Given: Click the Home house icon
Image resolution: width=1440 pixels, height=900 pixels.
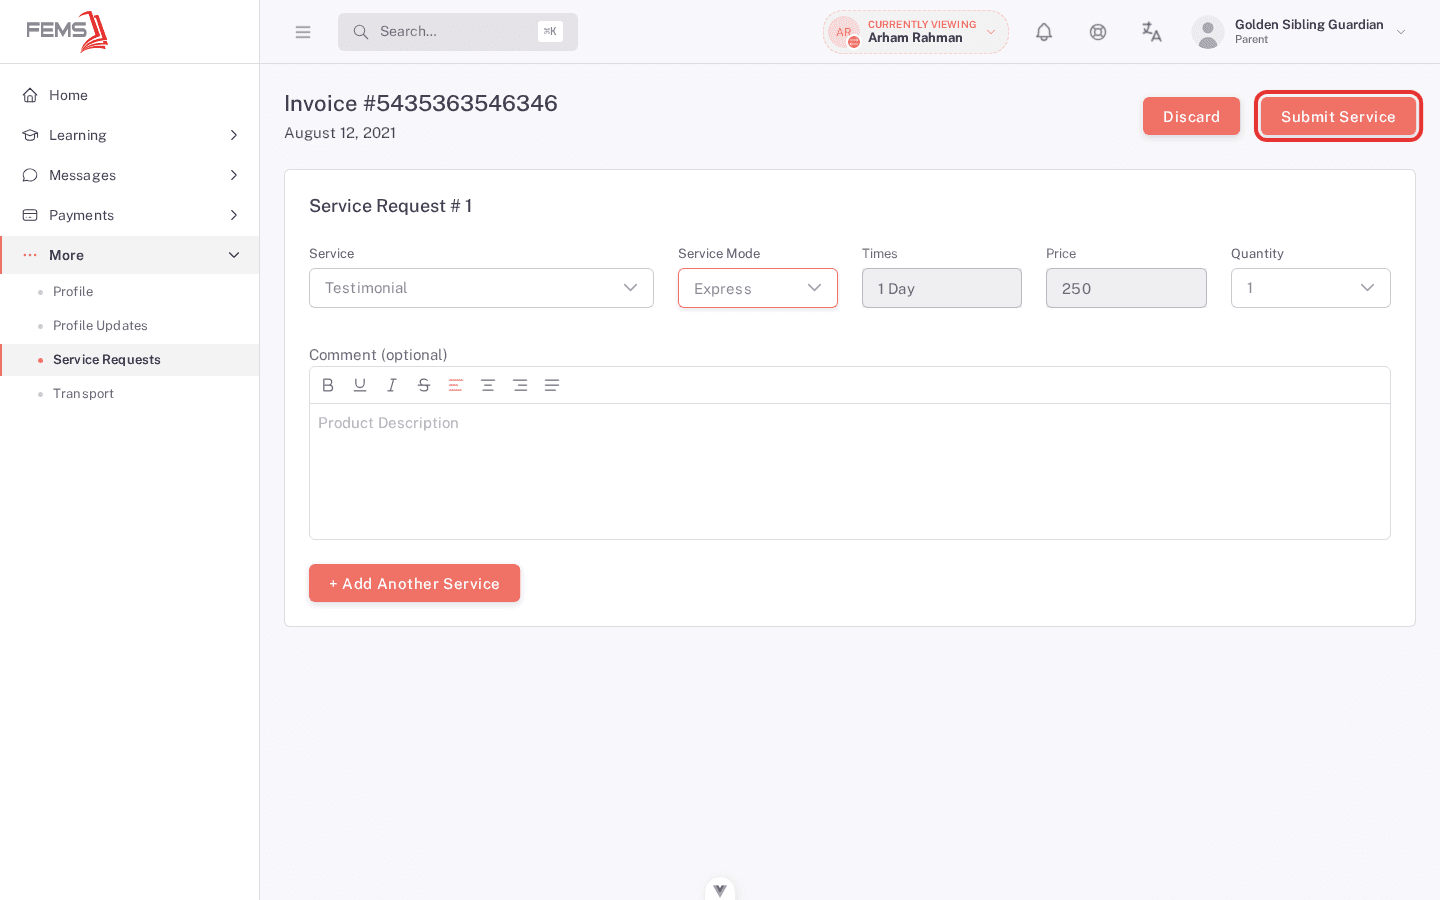Looking at the screenshot, I should pyautogui.click(x=30, y=95).
